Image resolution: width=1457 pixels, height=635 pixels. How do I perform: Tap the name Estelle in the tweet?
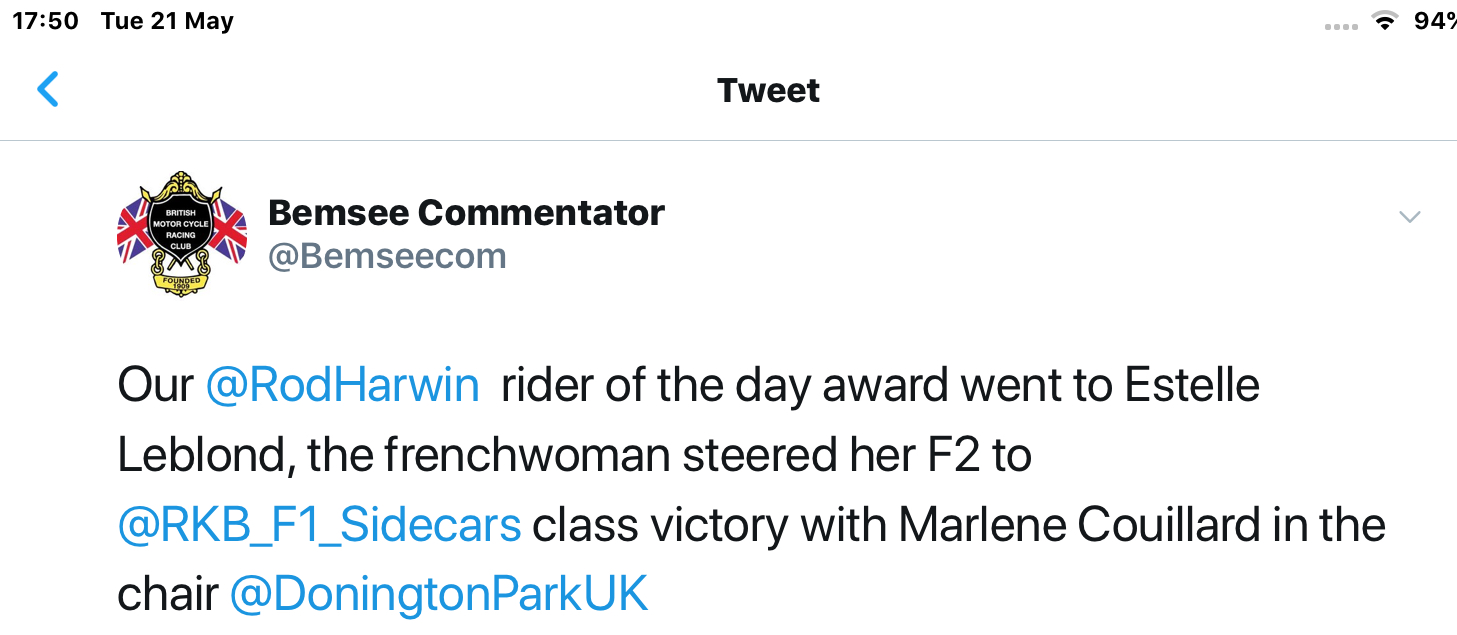tap(1192, 386)
